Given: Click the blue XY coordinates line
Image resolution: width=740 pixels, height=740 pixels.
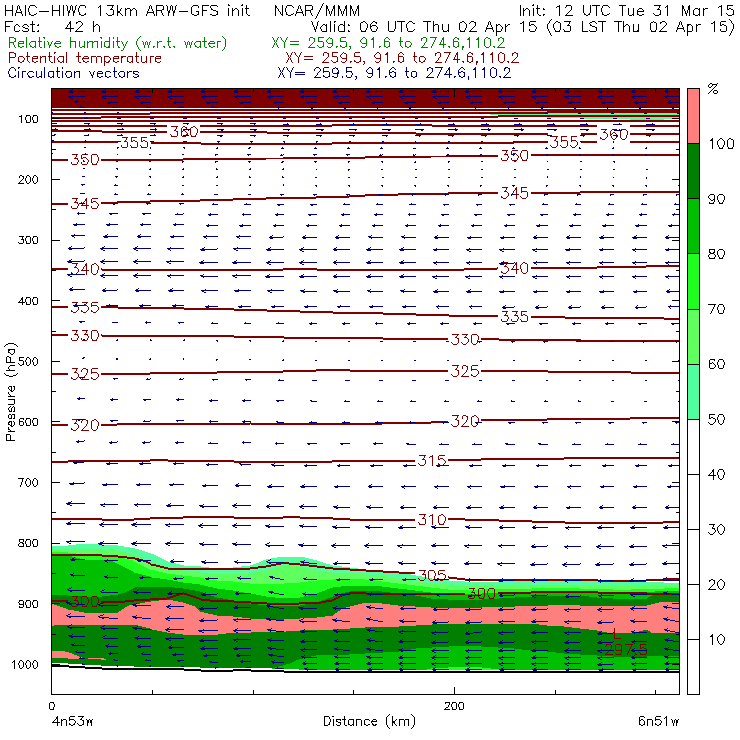Looking at the screenshot, I should (x=394, y=73).
